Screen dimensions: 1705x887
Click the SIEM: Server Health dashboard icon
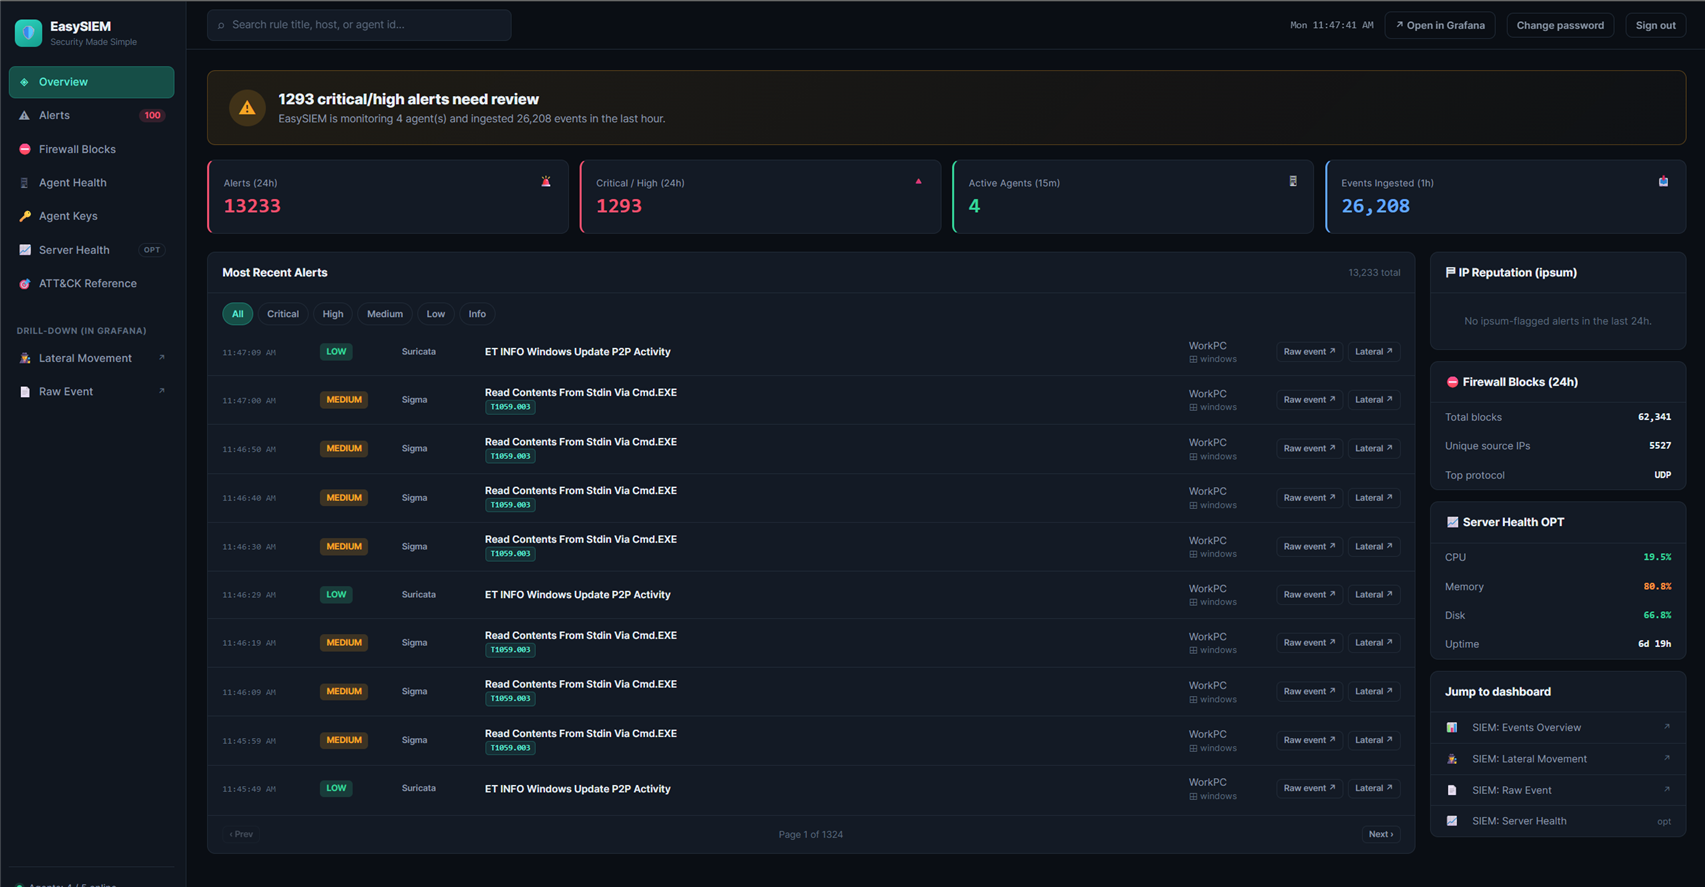pyautogui.click(x=1452, y=821)
